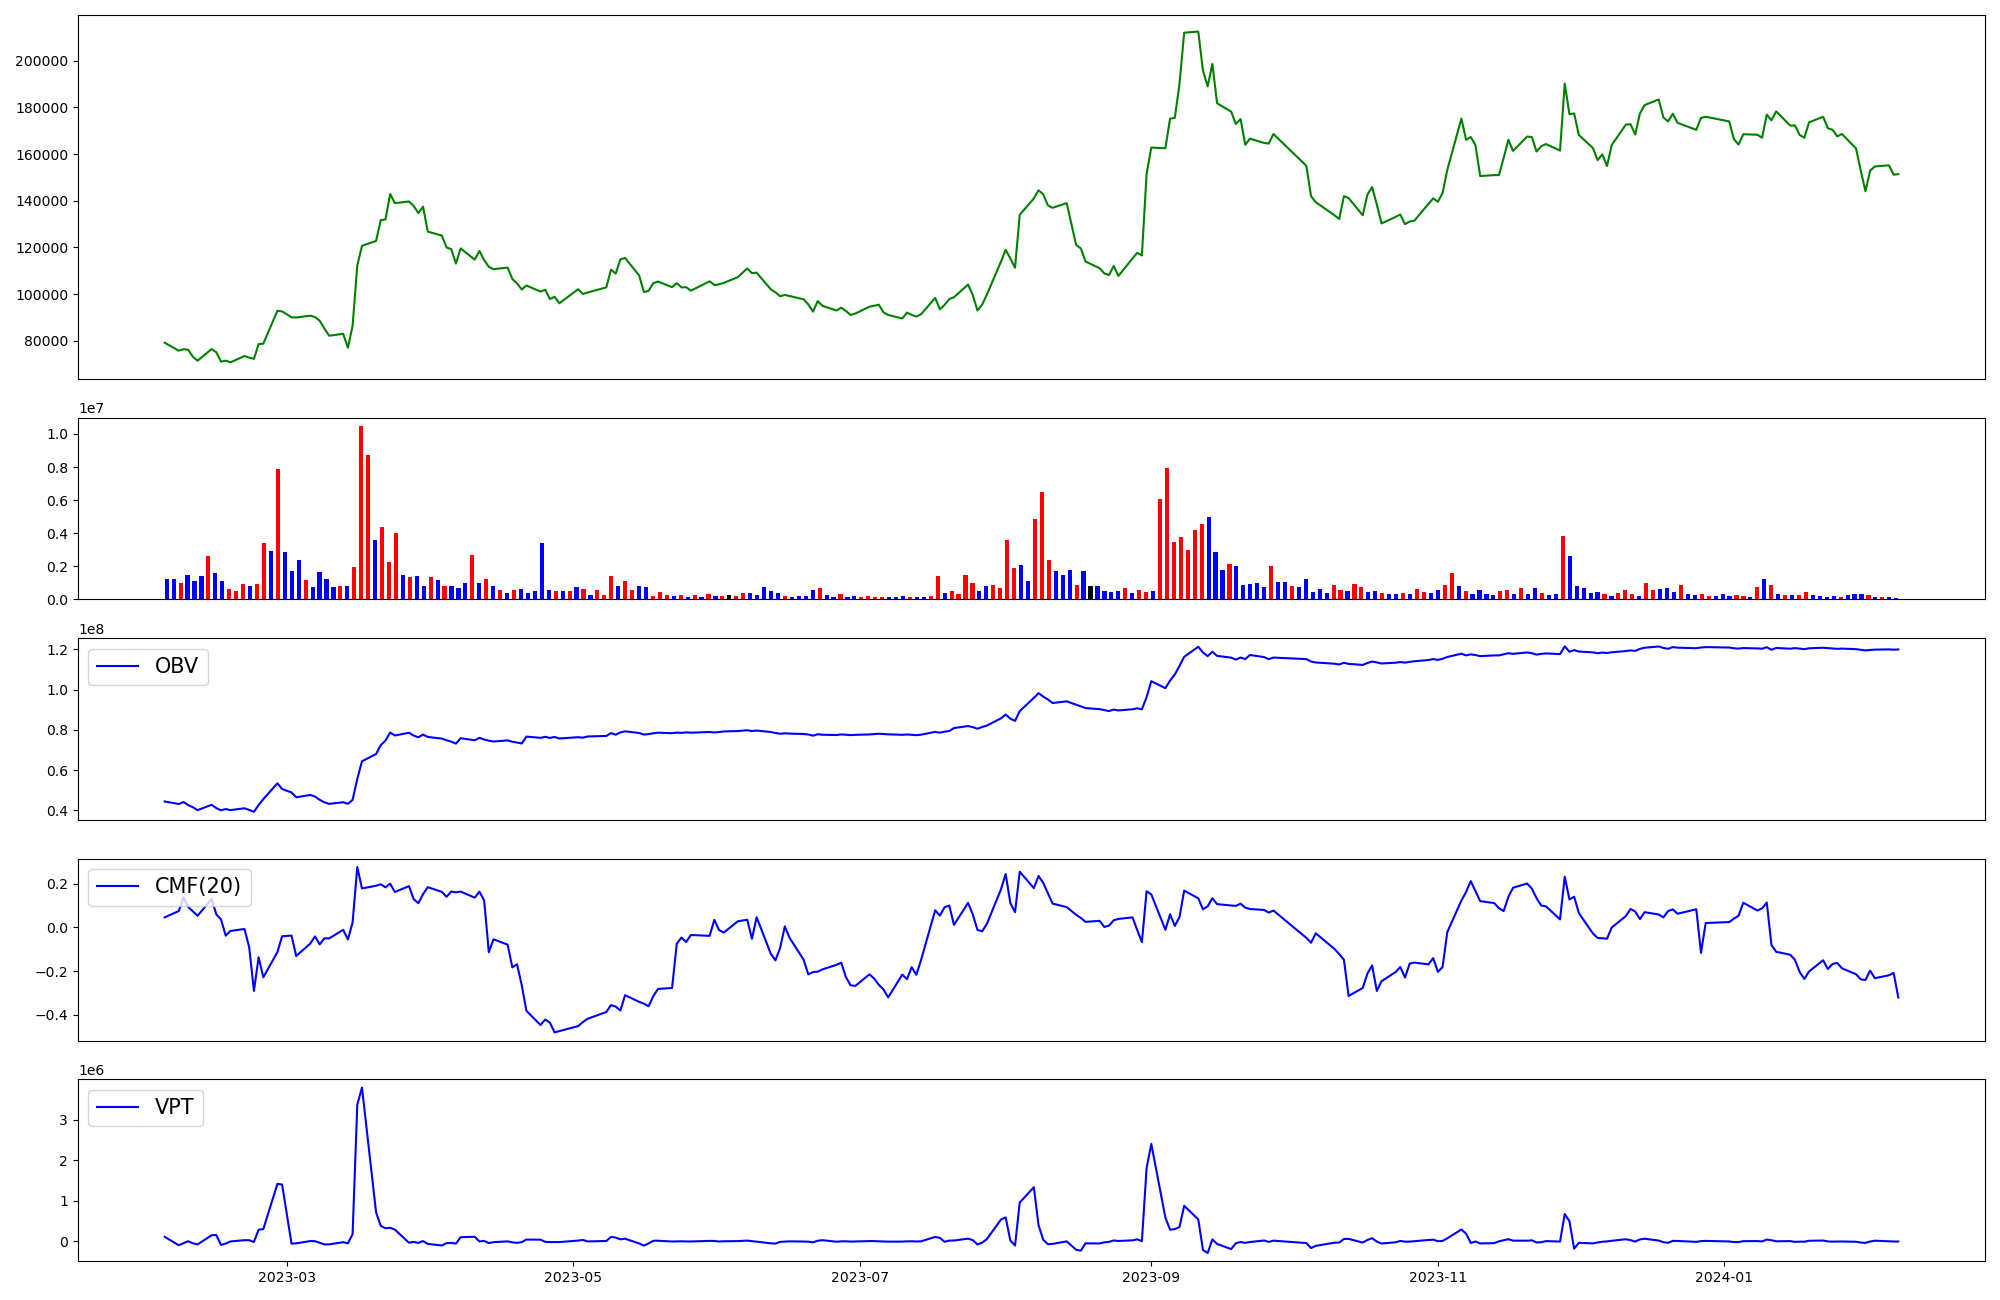Click the 140000 price axis label
Viewport: 2000px width, 1300px height.
tap(41, 201)
